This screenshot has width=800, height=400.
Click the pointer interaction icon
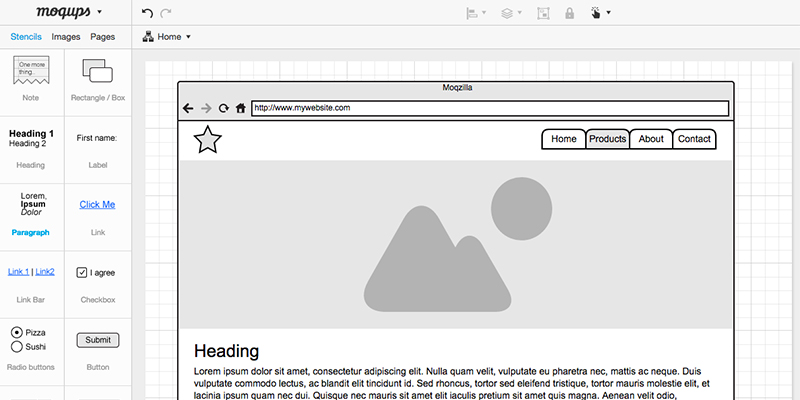(x=595, y=13)
